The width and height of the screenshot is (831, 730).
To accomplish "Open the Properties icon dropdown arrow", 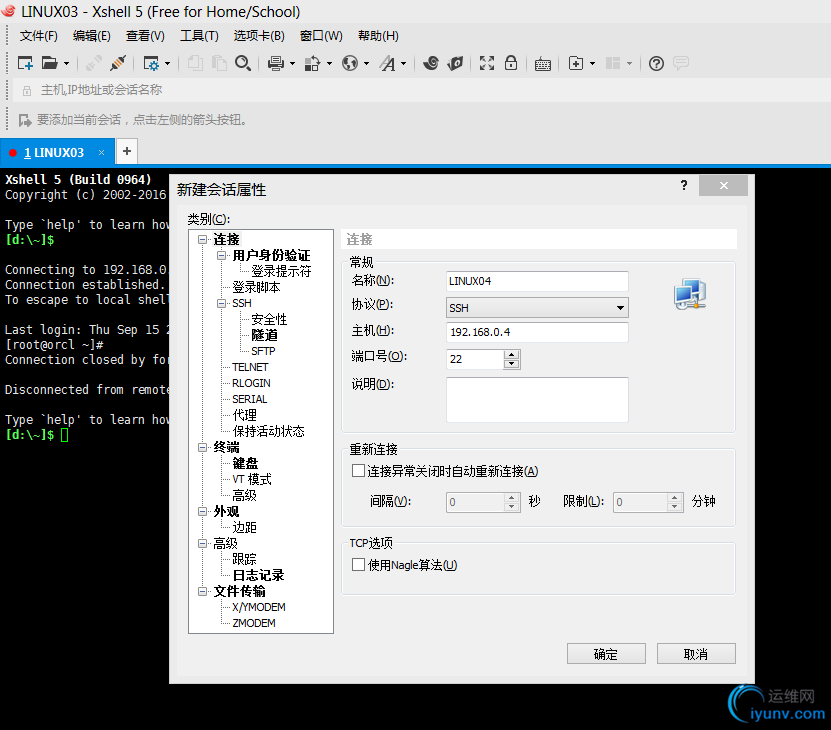I will click(x=167, y=64).
